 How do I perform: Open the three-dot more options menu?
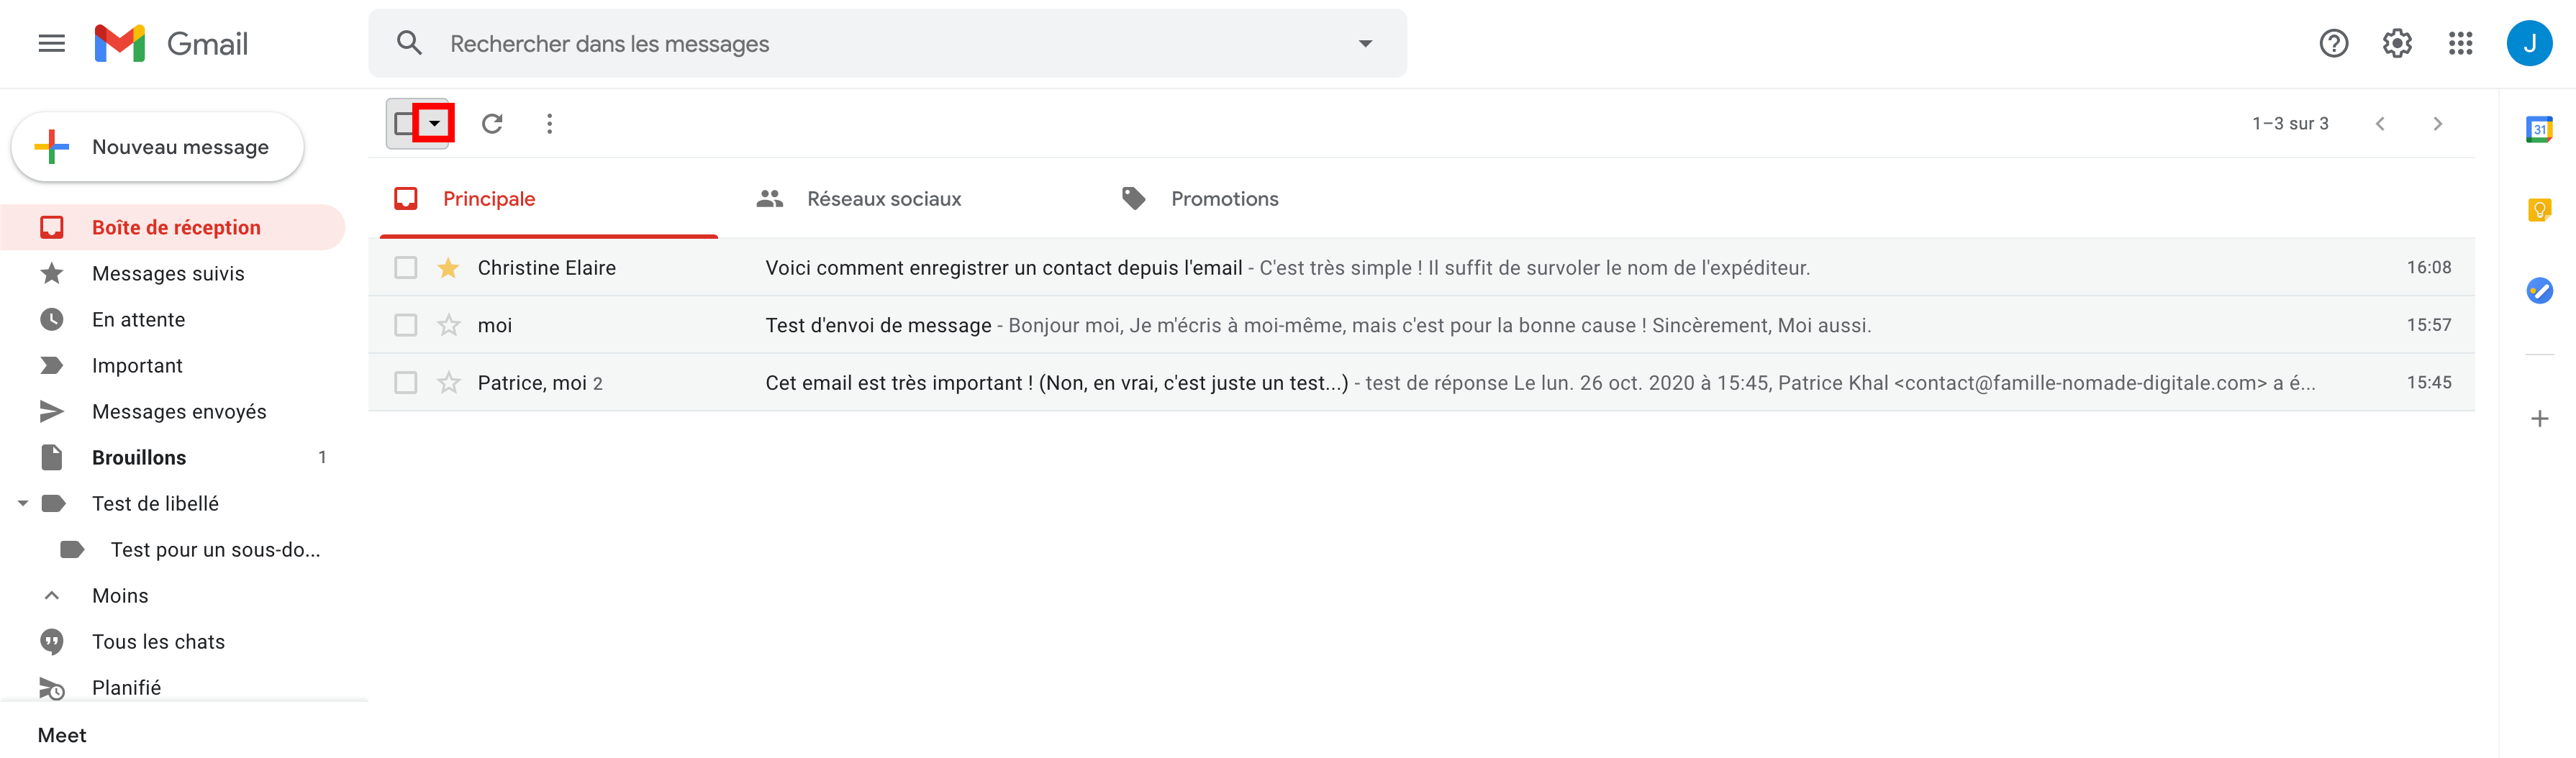[x=549, y=124]
